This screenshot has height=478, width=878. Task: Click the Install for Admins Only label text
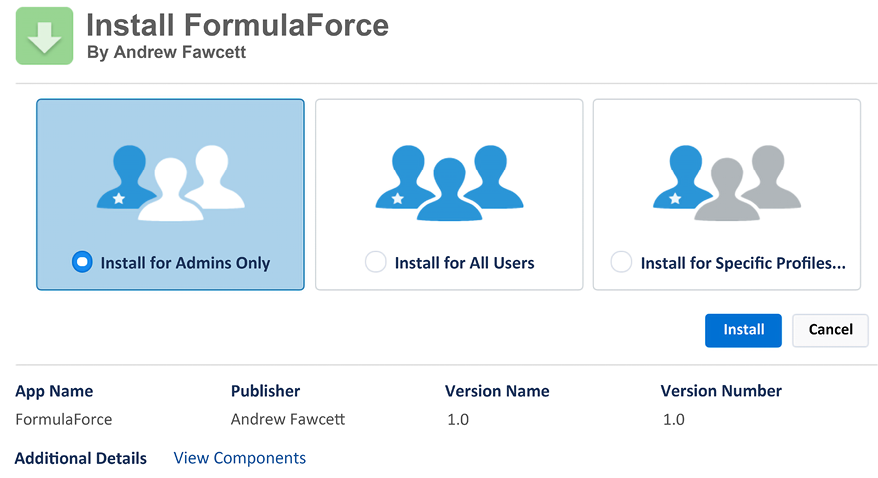click(x=185, y=263)
